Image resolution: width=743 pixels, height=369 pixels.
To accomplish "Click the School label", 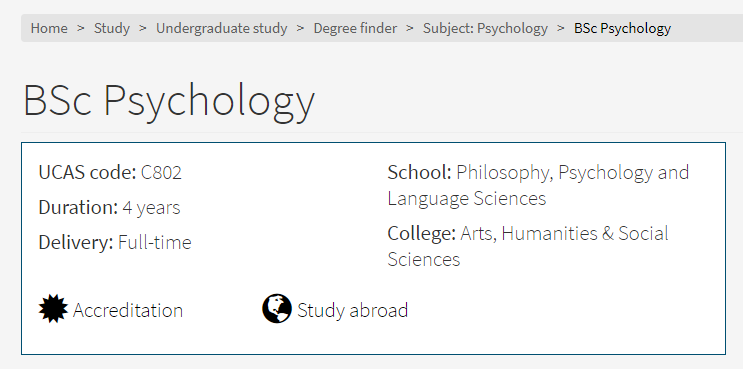I will coord(419,172).
